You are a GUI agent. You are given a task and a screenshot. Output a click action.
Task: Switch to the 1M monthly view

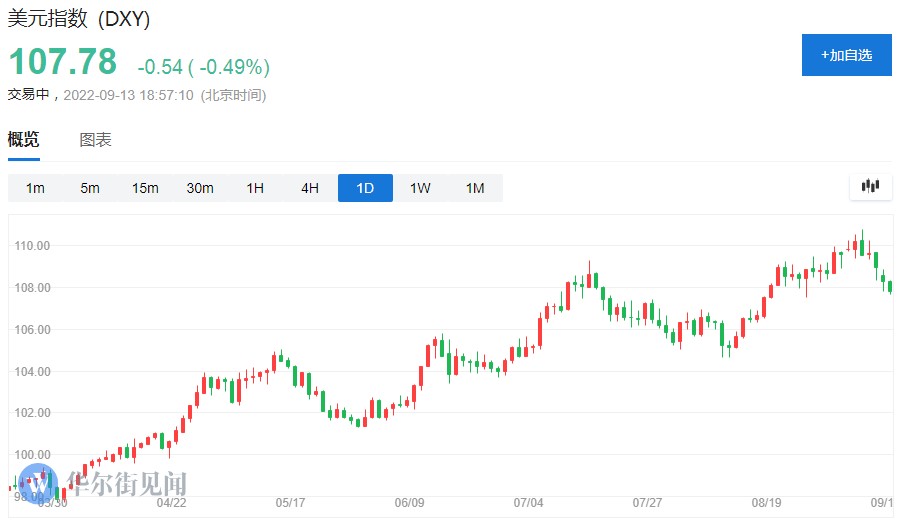coord(475,188)
